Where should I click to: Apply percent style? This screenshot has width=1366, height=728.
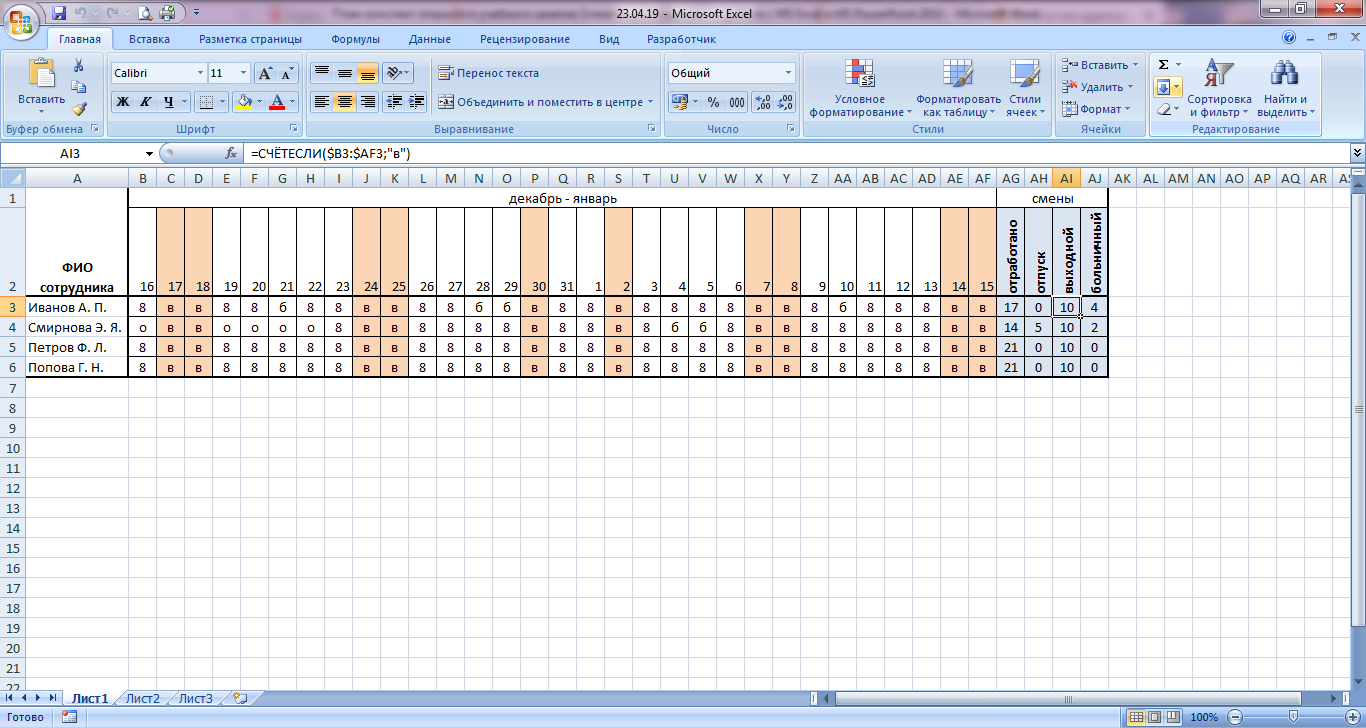tap(713, 102)
